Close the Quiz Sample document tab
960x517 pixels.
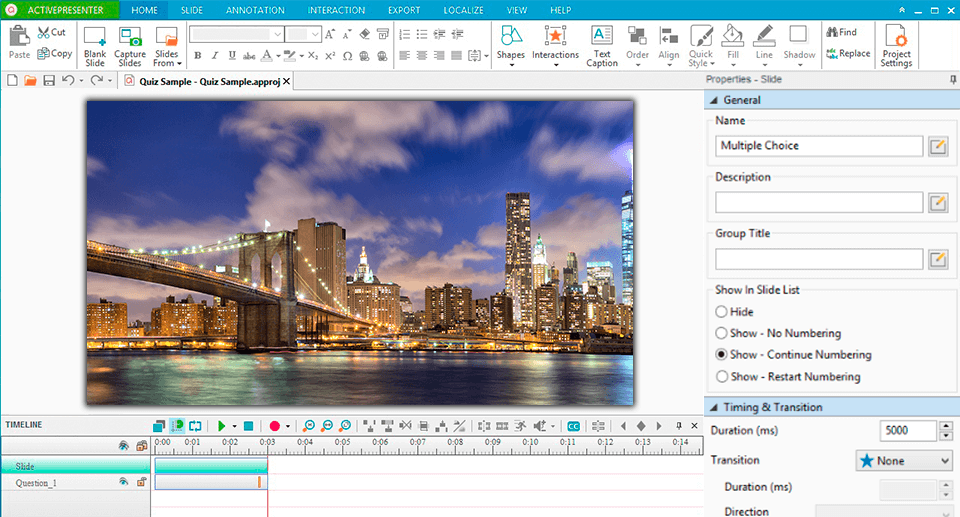(286, 81)
